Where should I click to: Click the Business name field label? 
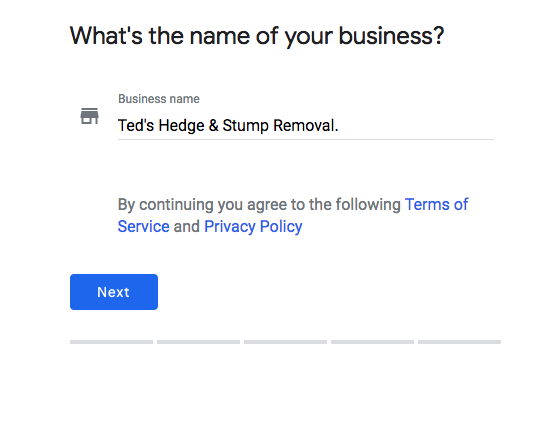tap(159, 99)
